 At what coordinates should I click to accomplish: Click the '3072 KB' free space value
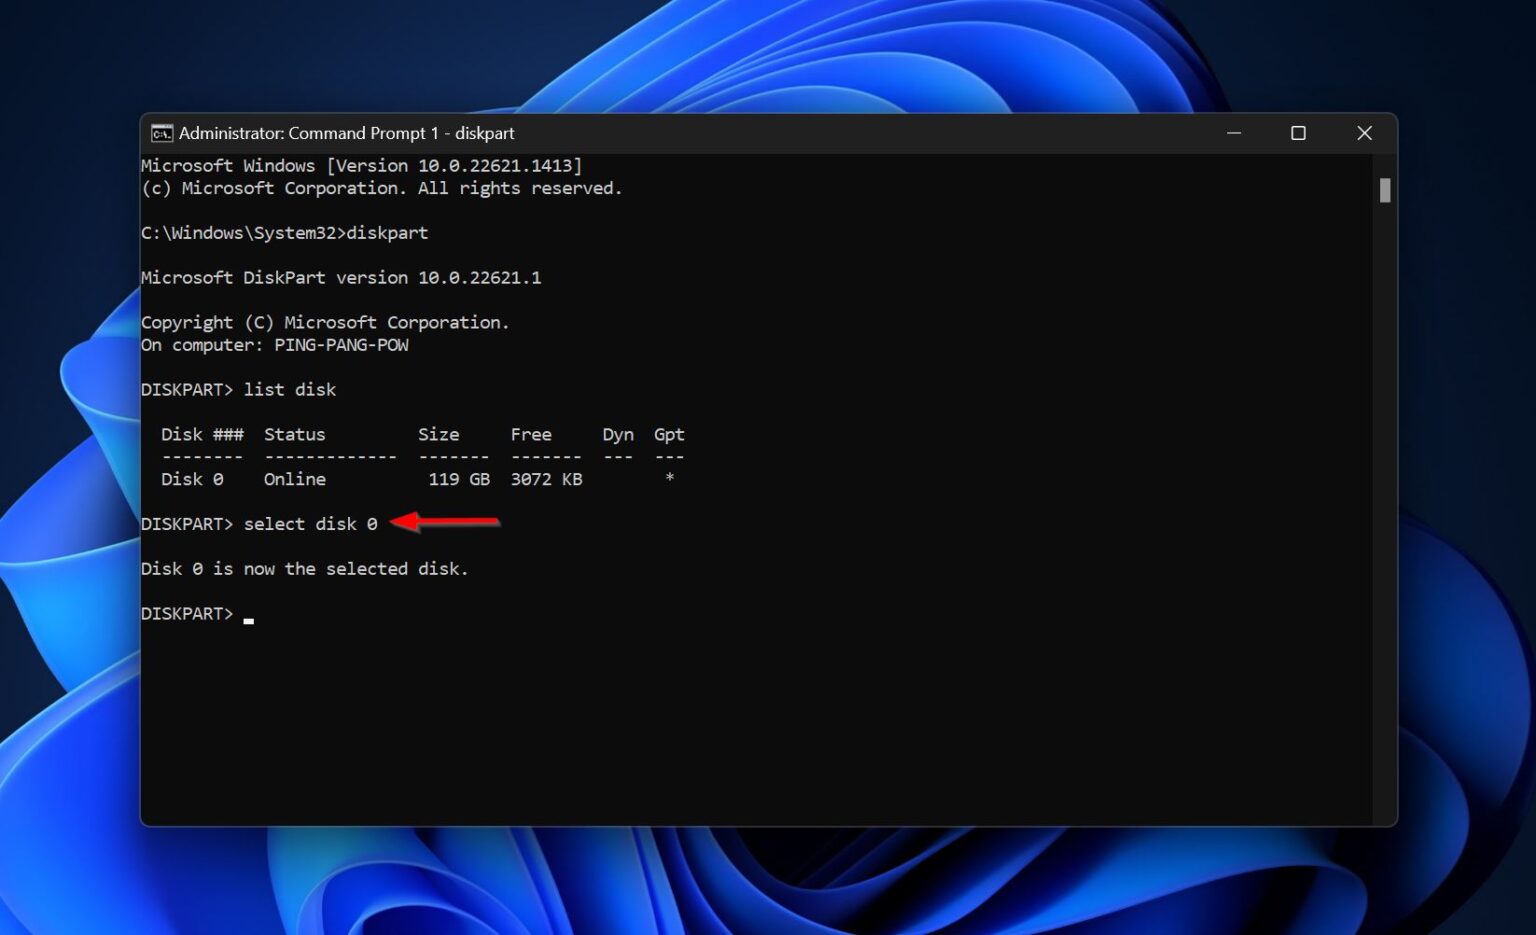tap(546, 479)
